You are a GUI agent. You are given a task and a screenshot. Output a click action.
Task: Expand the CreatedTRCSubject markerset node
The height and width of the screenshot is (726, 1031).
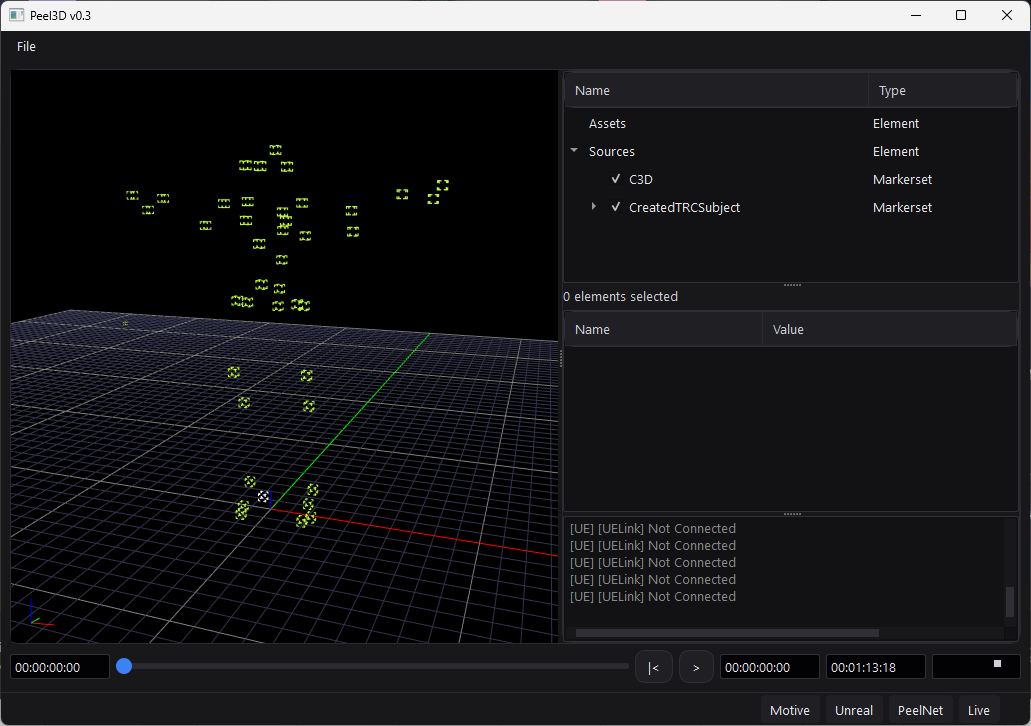pos(594,207)
